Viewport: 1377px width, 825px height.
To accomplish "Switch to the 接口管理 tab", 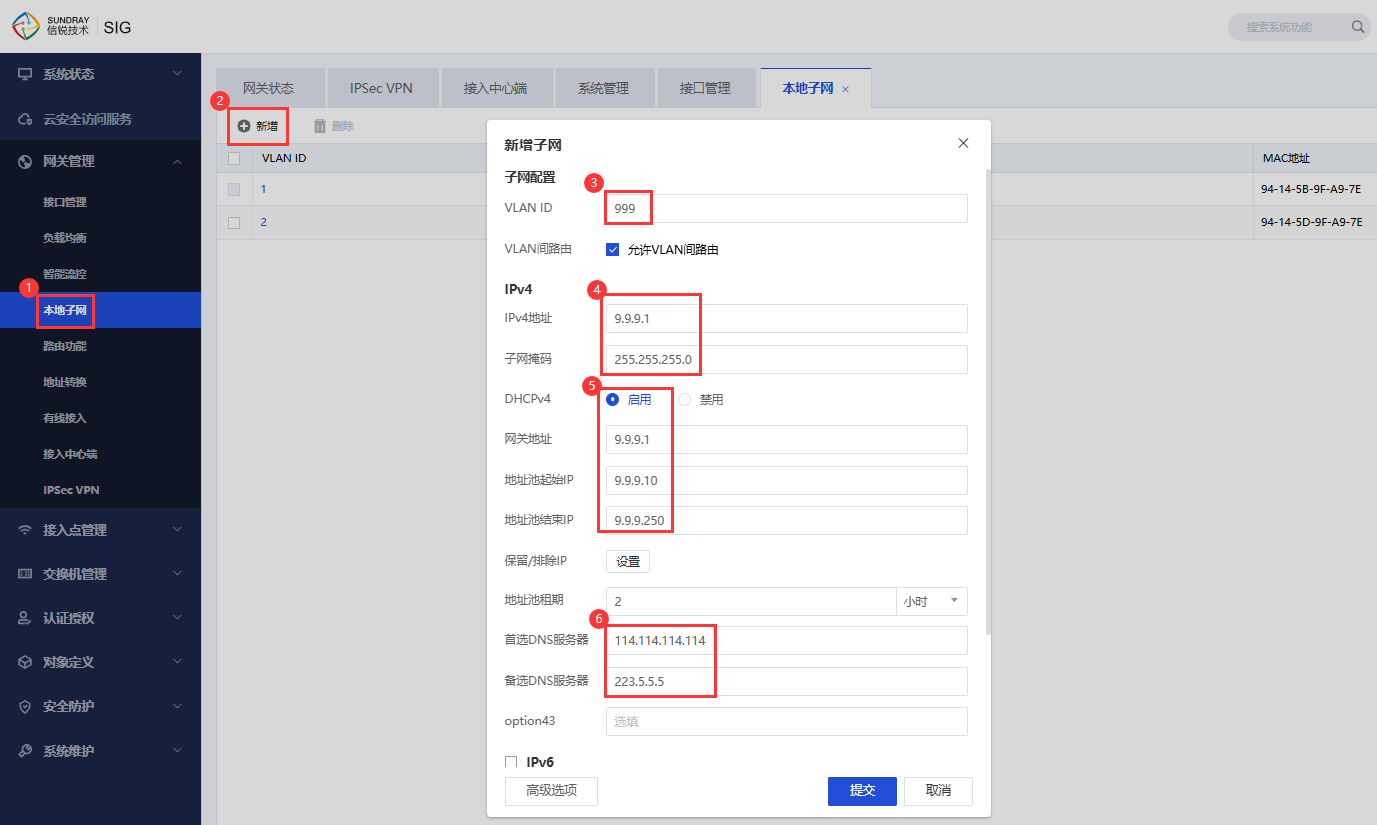I will (706, 88).
